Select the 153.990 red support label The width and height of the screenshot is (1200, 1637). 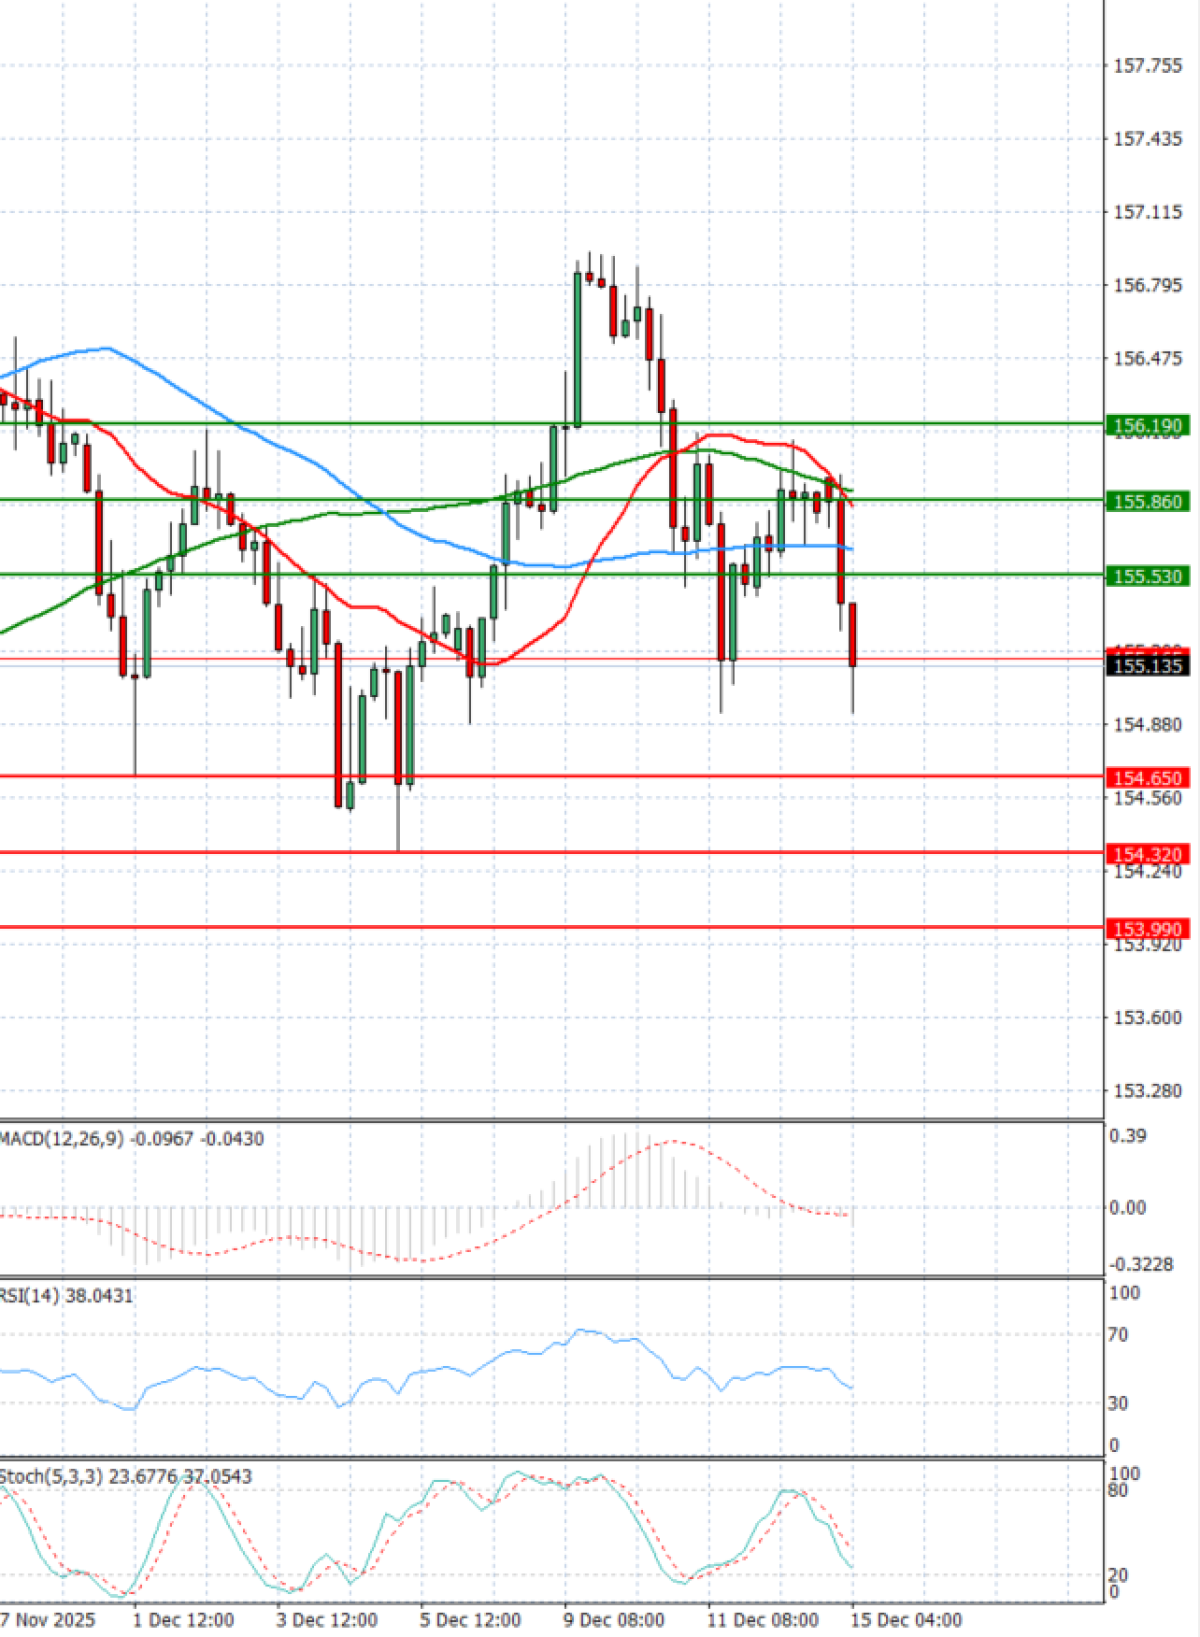coord(1147,929)
